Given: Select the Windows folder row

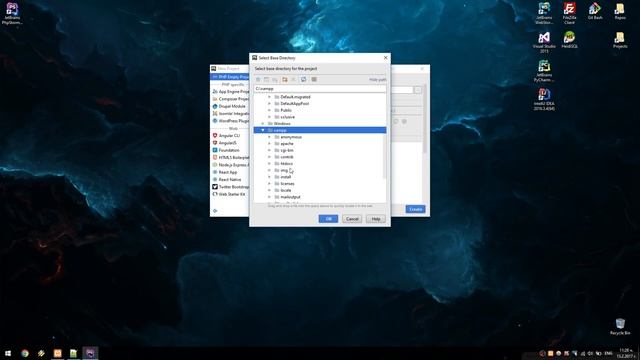Looking at the screenshot, I should [320, 123].
